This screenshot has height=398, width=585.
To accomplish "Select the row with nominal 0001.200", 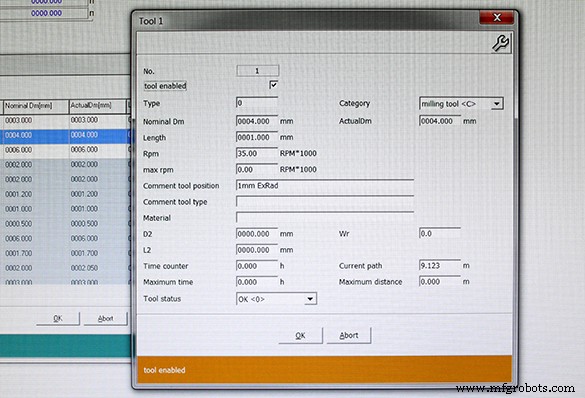I will pos(65,194).
